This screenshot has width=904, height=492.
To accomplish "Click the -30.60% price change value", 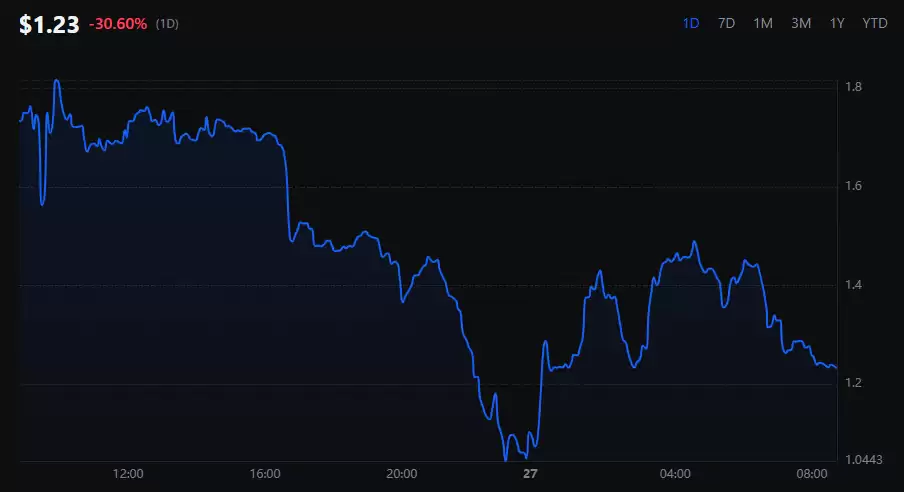I will click(118, 24).
